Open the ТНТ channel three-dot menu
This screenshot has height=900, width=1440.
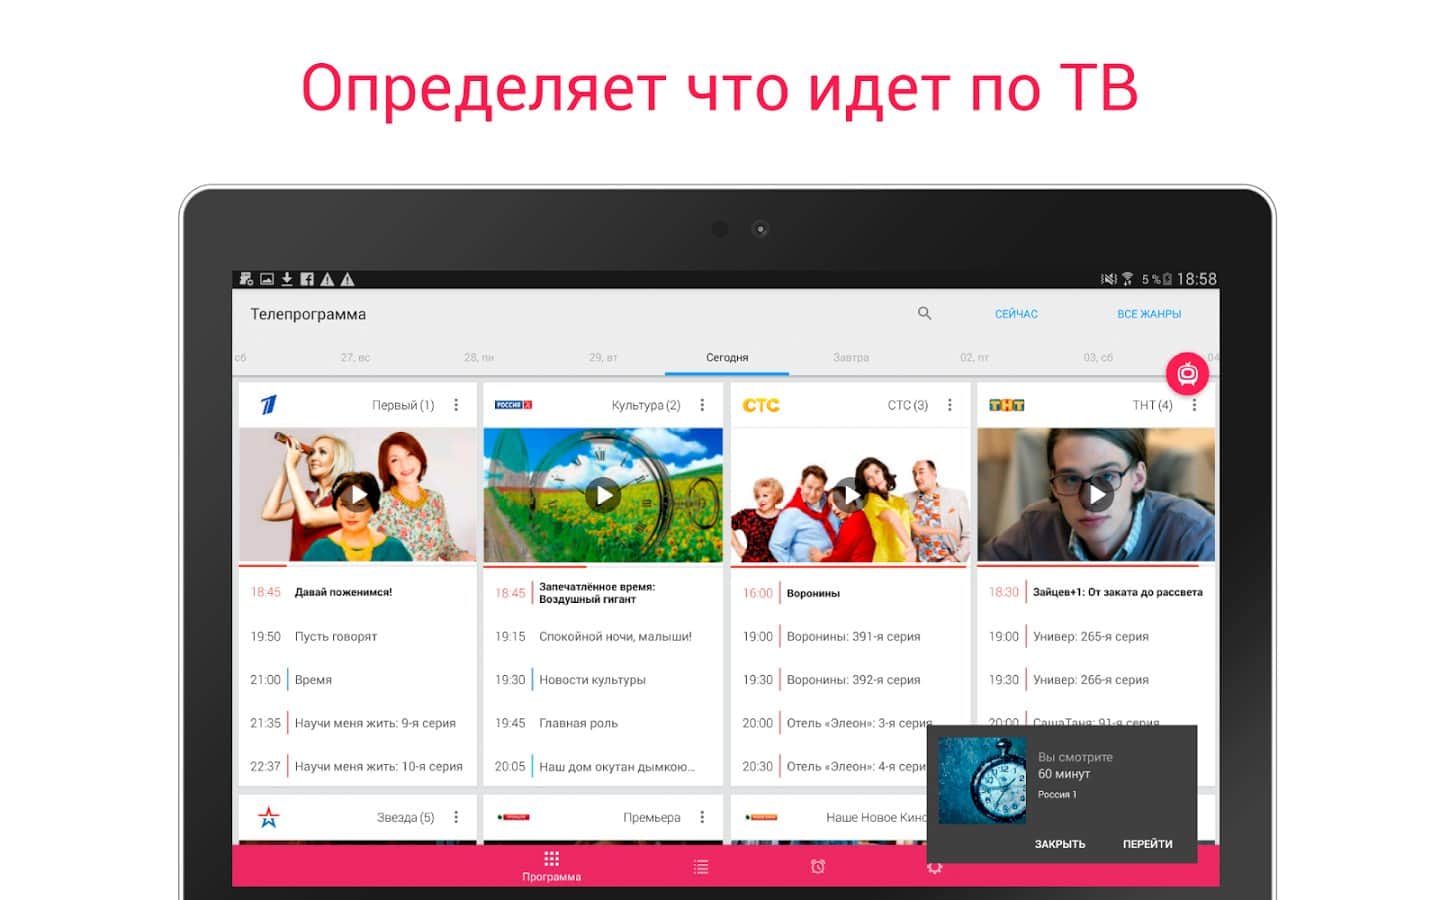(1194, 405)
